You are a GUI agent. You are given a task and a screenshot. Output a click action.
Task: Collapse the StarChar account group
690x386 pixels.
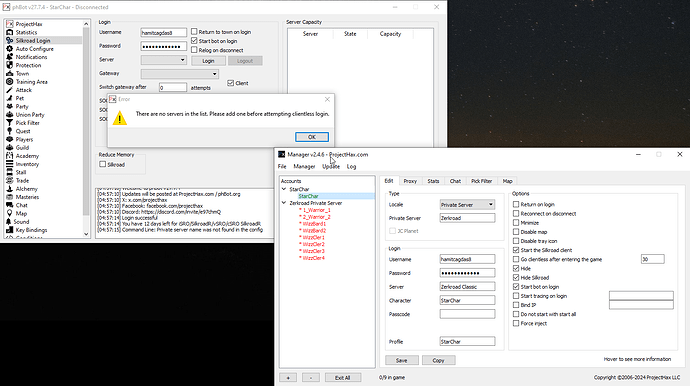pos(284,189)
